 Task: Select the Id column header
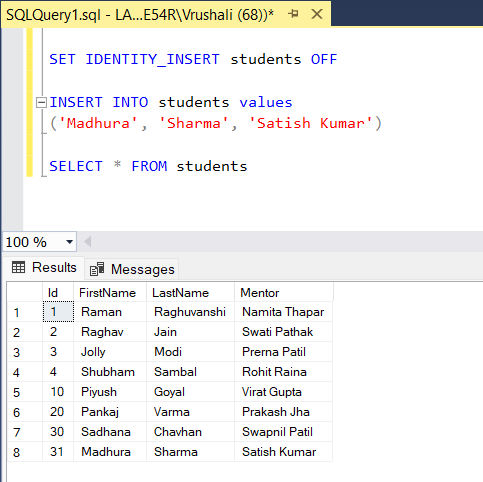point(58,293)
